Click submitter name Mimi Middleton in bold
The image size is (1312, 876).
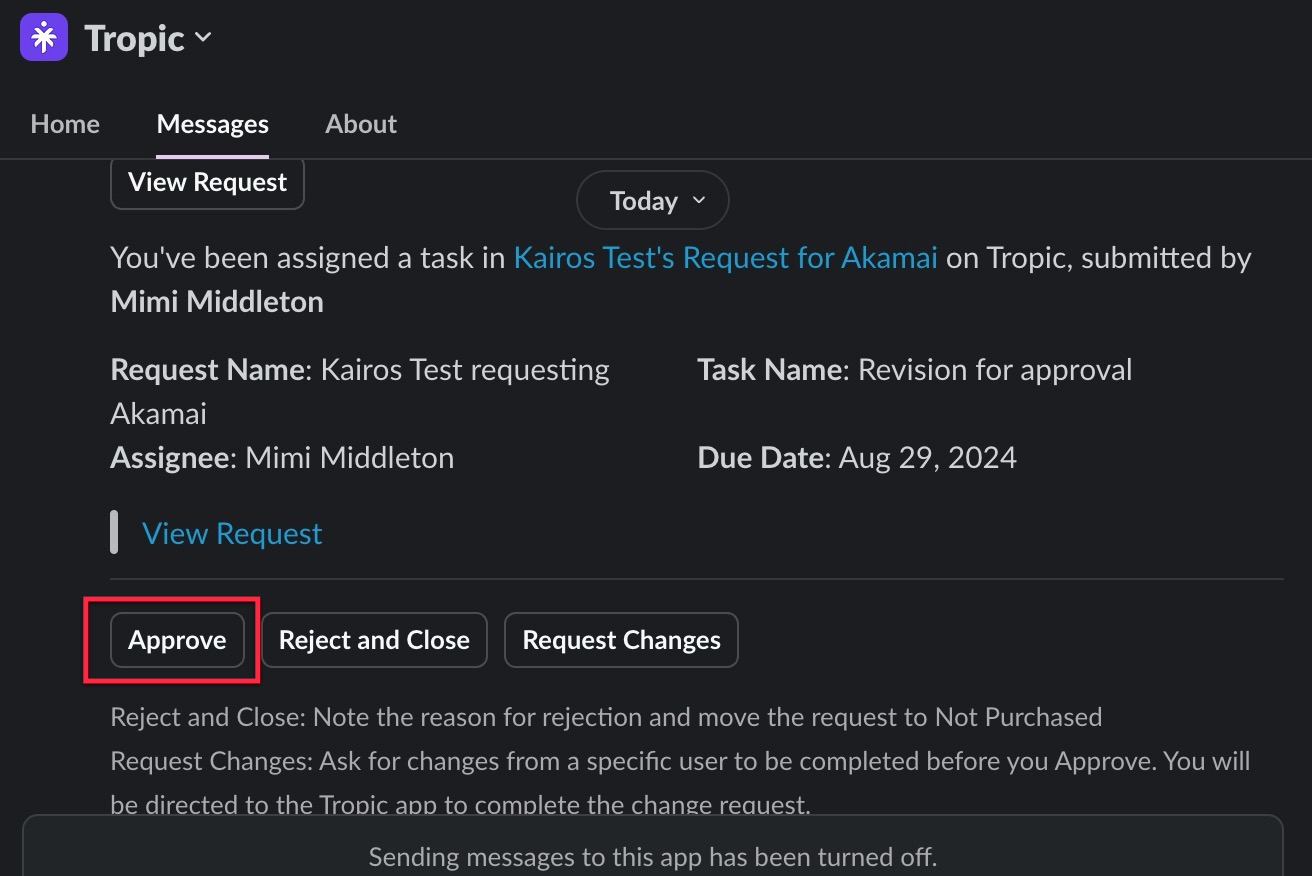[x=217, y=302]
